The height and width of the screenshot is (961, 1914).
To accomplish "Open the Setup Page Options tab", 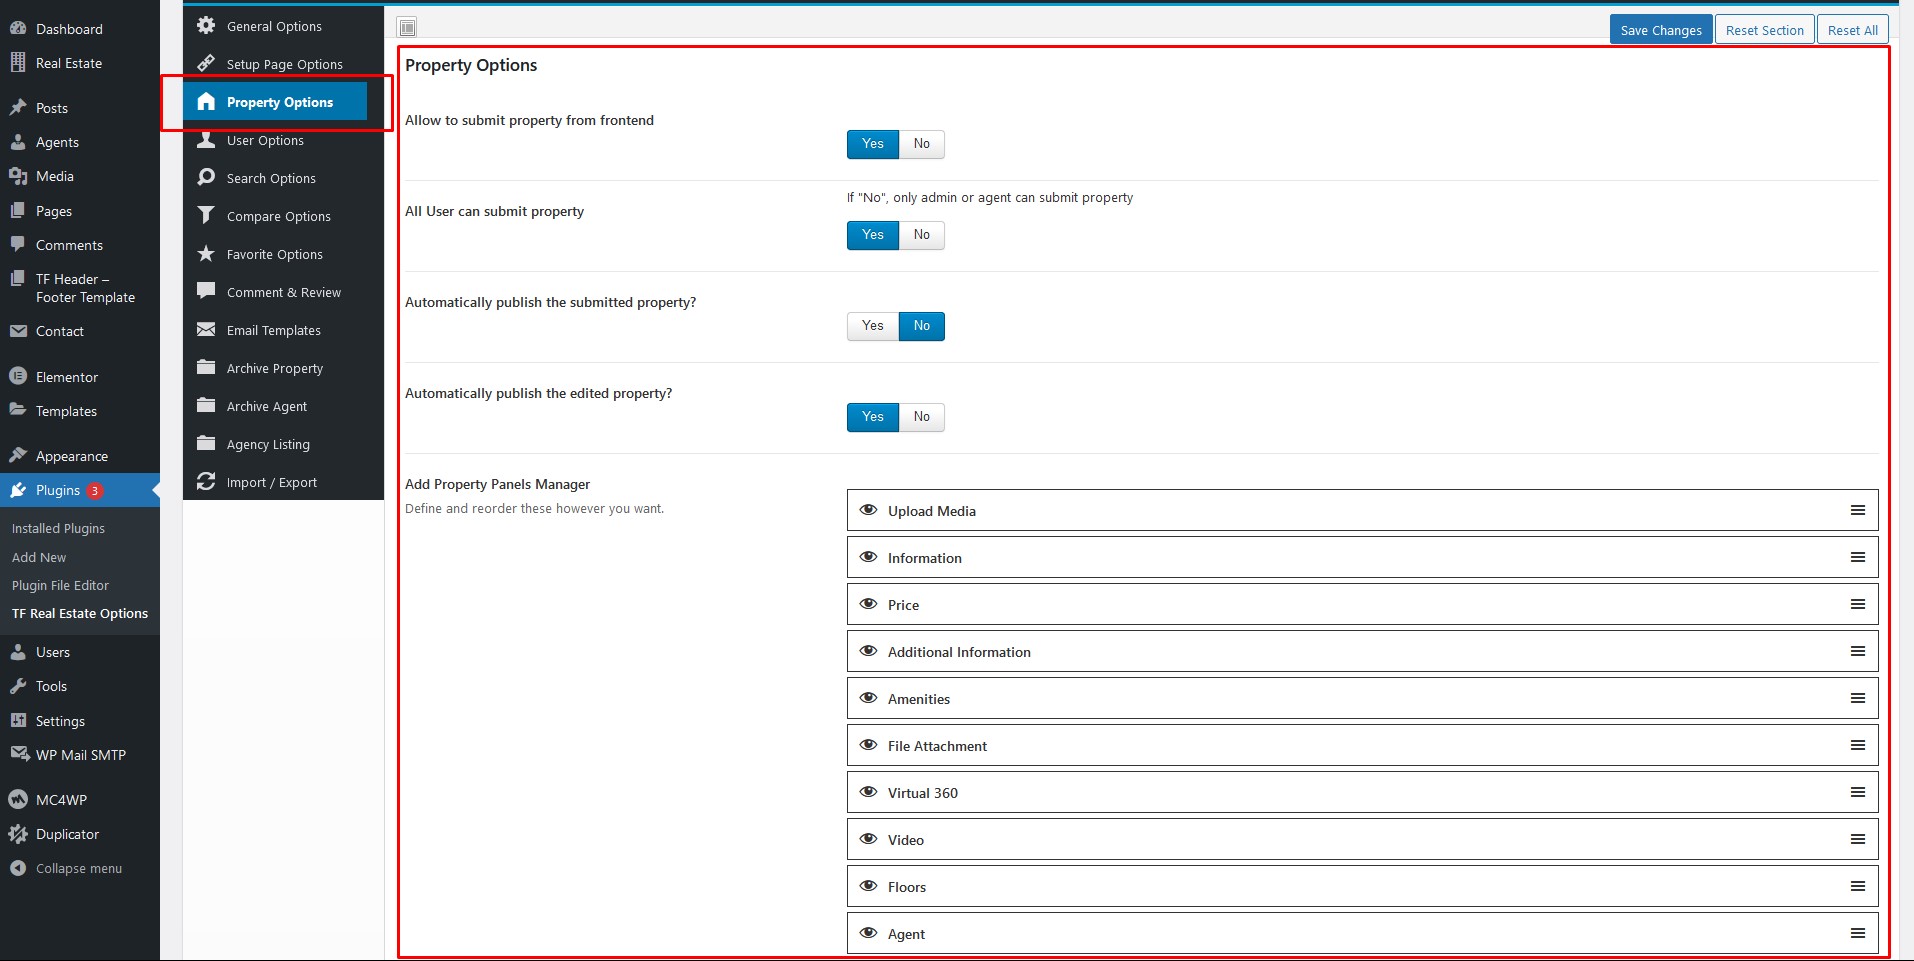I will click(x=283, y=64).
